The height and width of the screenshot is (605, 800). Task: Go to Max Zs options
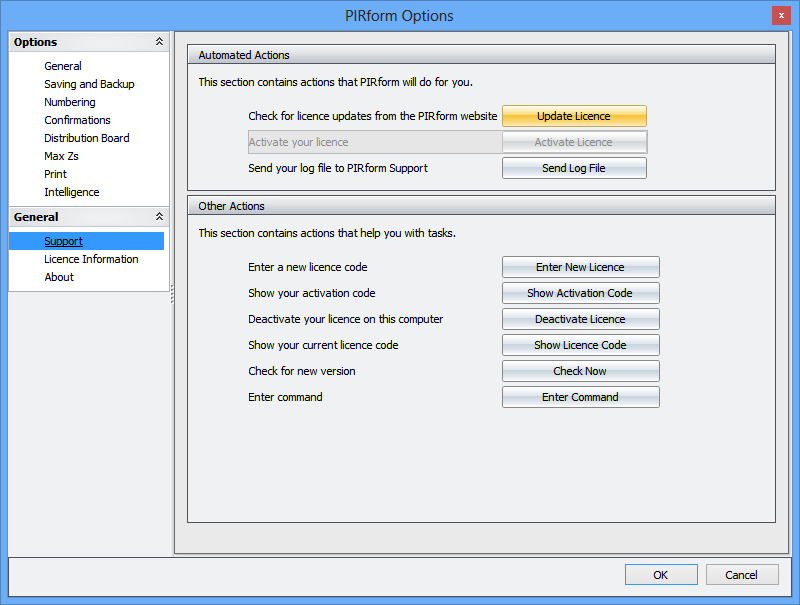(x=63, y=156)
